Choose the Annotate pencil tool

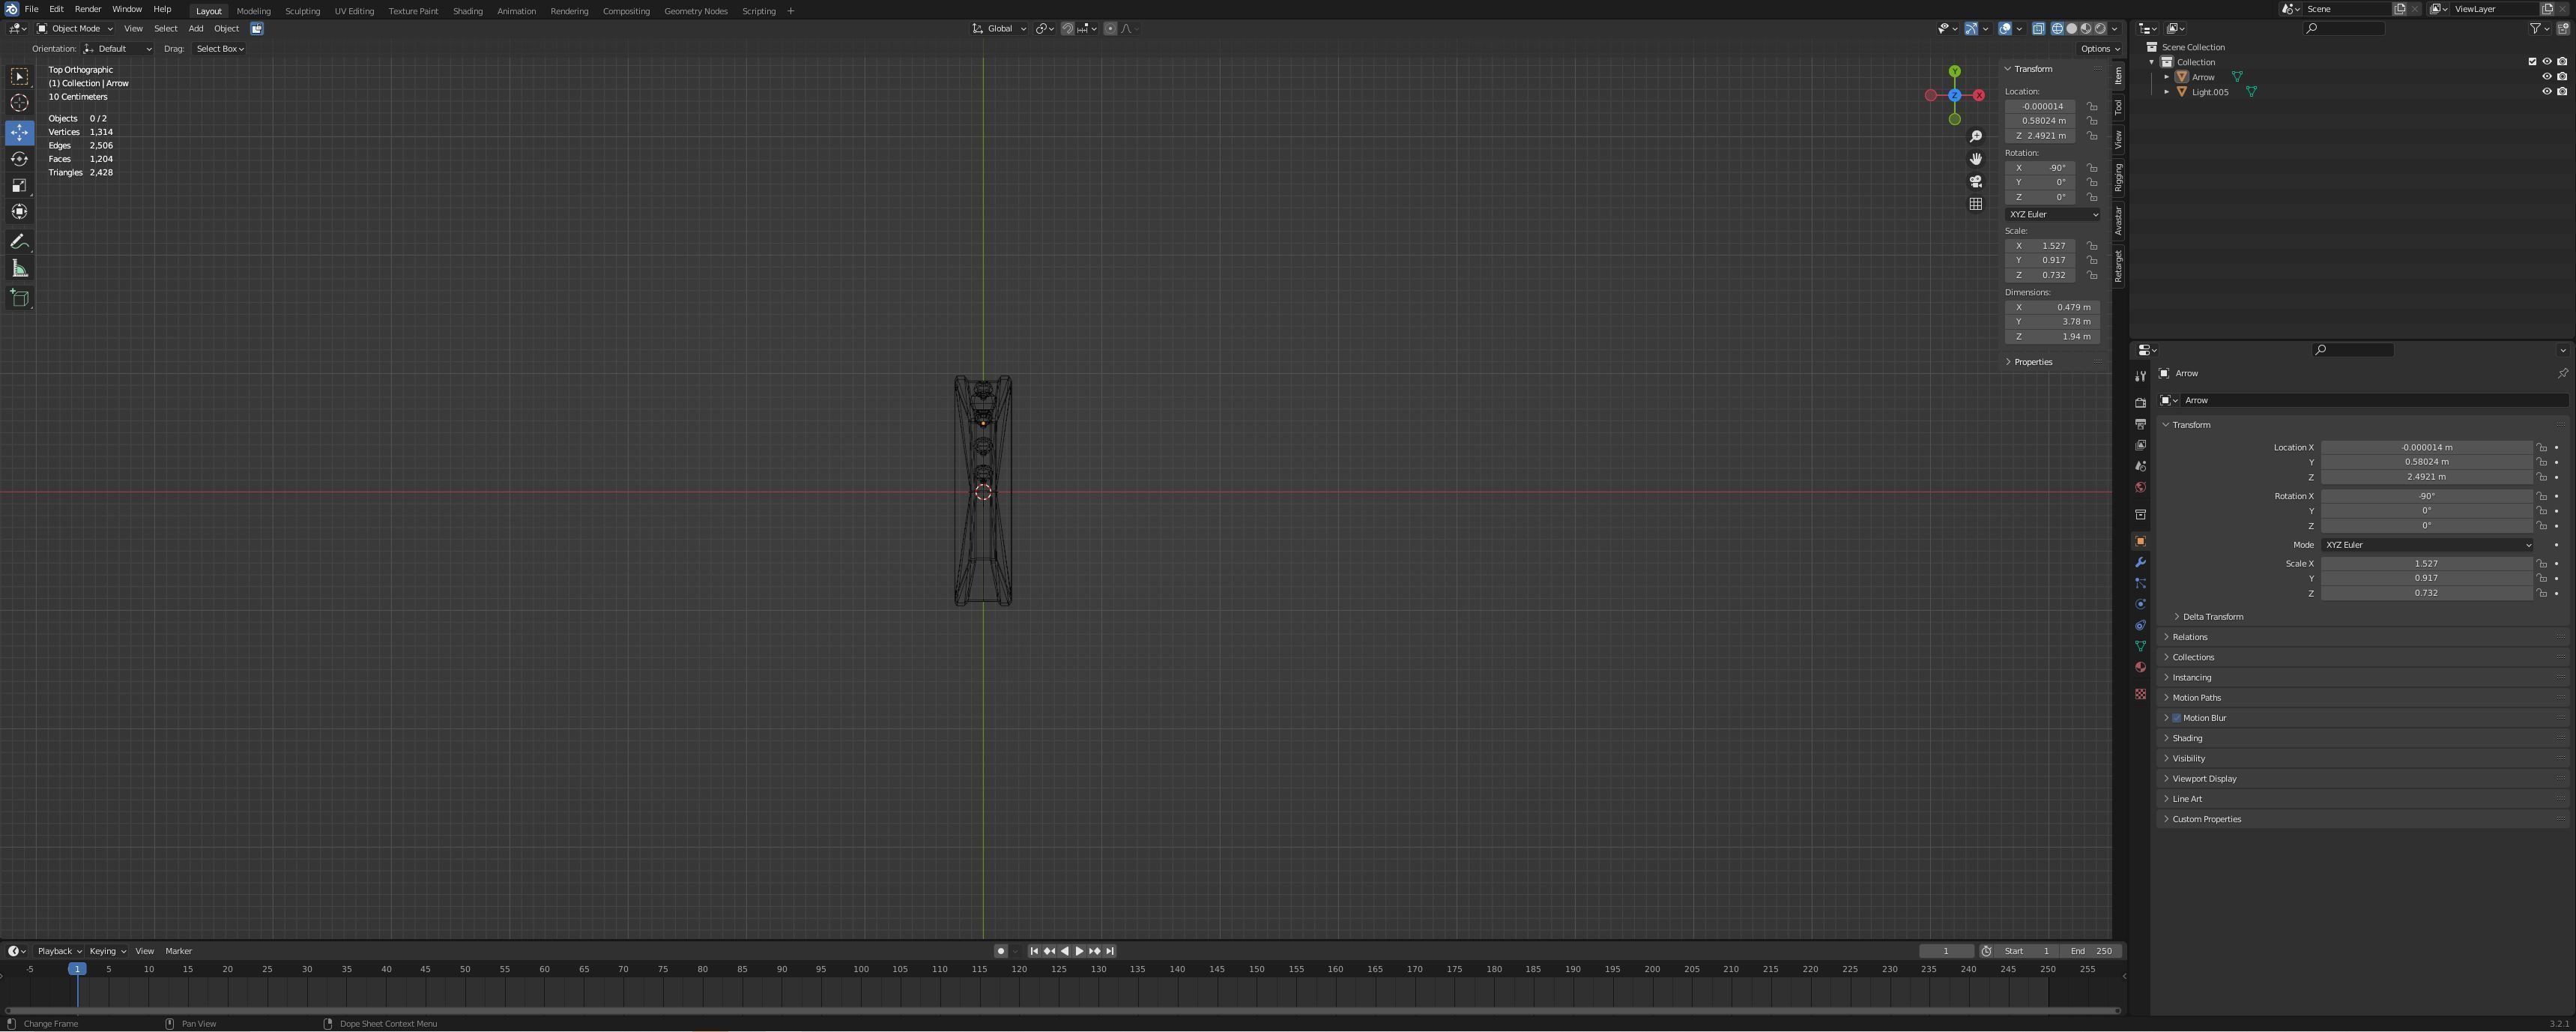click(x=20, y=242)
